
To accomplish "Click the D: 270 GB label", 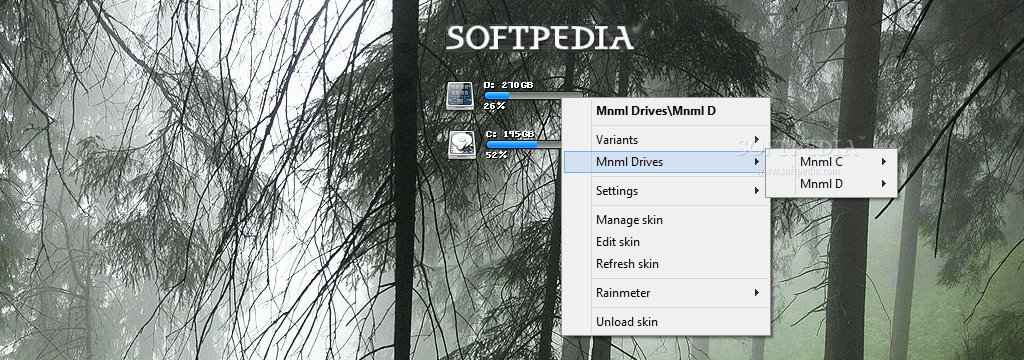I will (508, 86).
